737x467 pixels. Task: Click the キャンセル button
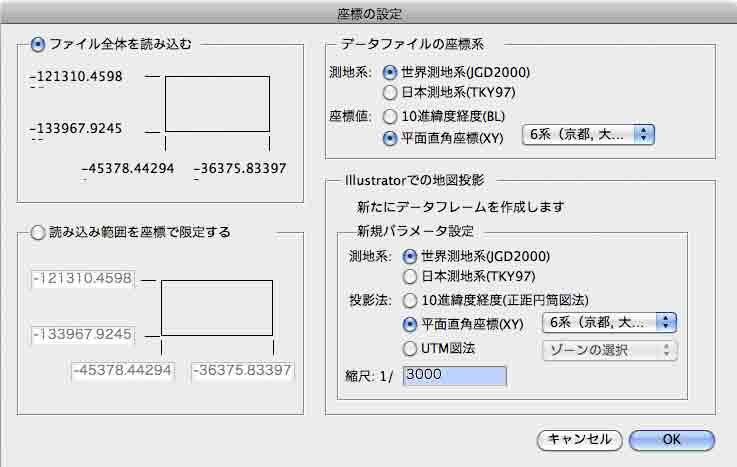pos(579,440)
